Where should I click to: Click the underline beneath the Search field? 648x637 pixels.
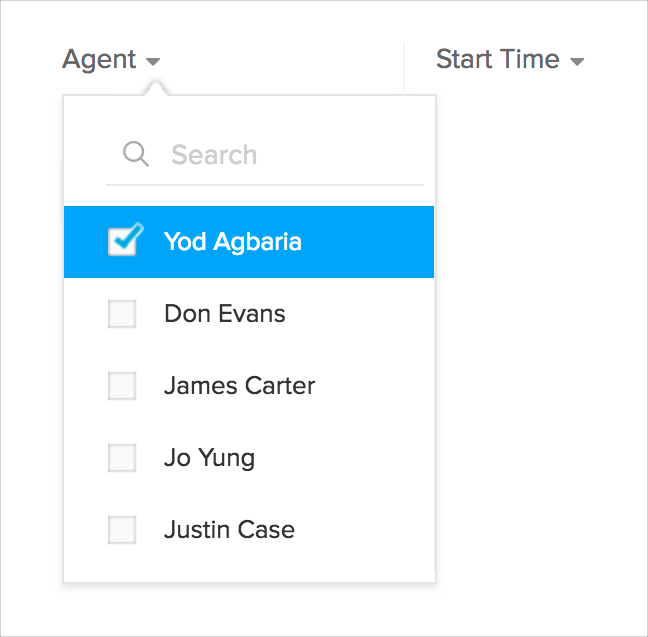pos(265,185)
